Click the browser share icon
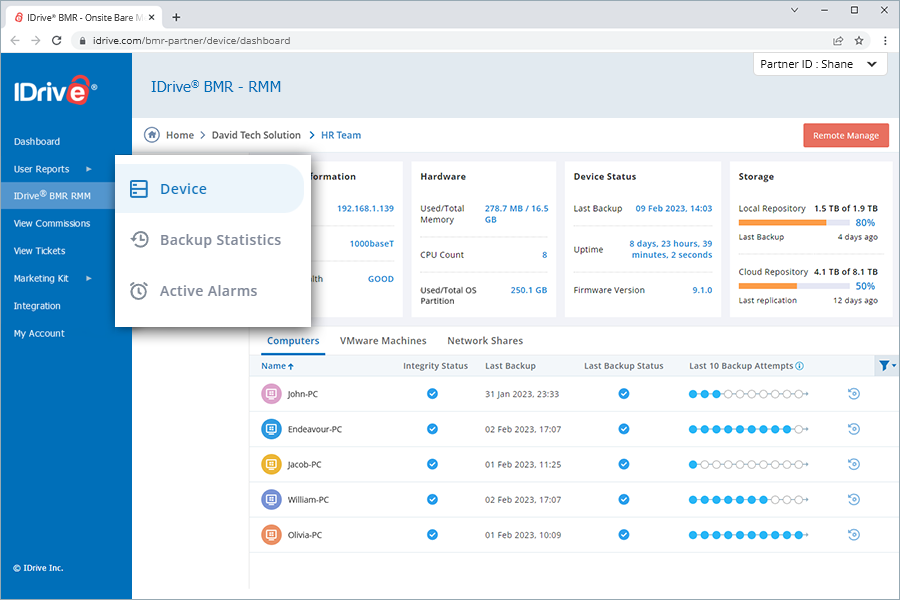The height and width of the screenshot is (600, 900). [x=838, y=40]
